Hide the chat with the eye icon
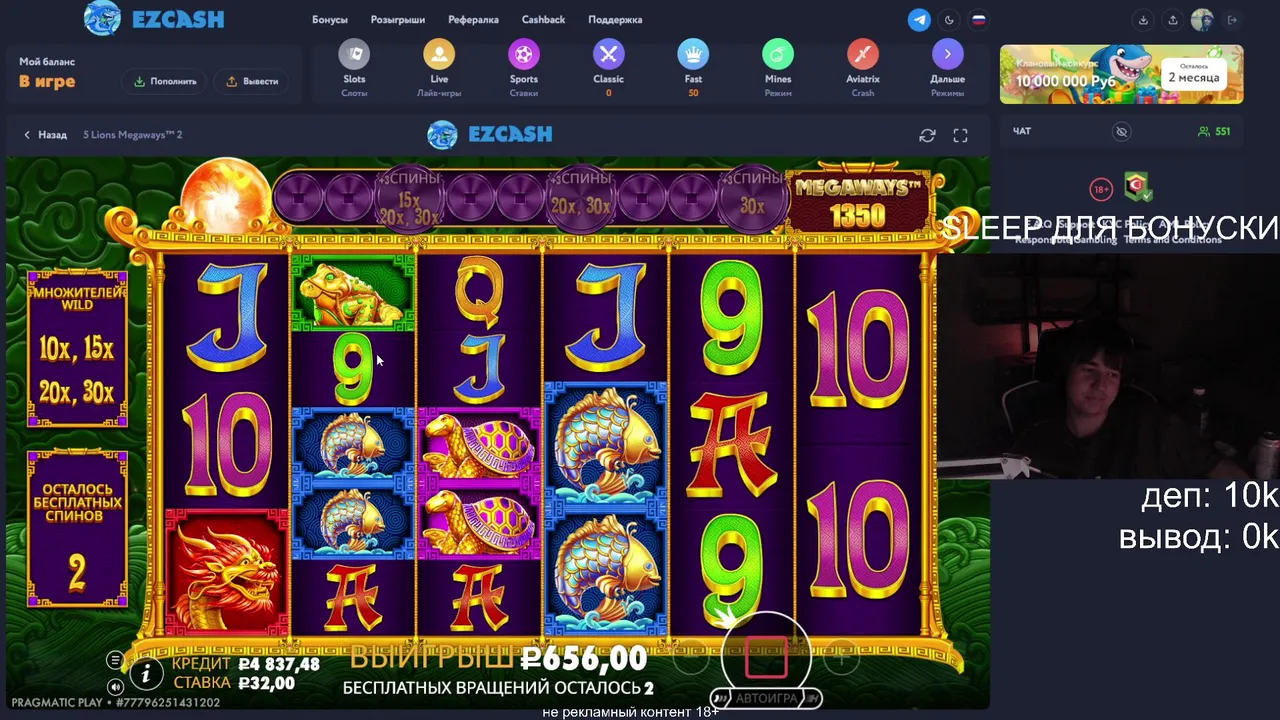Screen dimensions: 1280x720 (1121, 131)
